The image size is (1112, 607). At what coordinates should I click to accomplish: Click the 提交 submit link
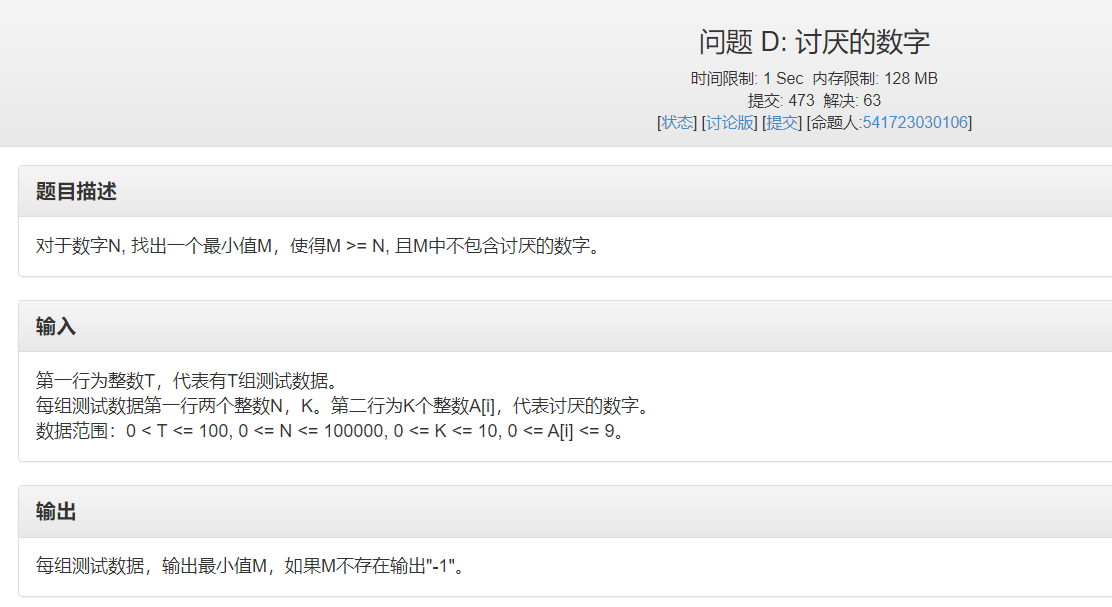(782, 123)
